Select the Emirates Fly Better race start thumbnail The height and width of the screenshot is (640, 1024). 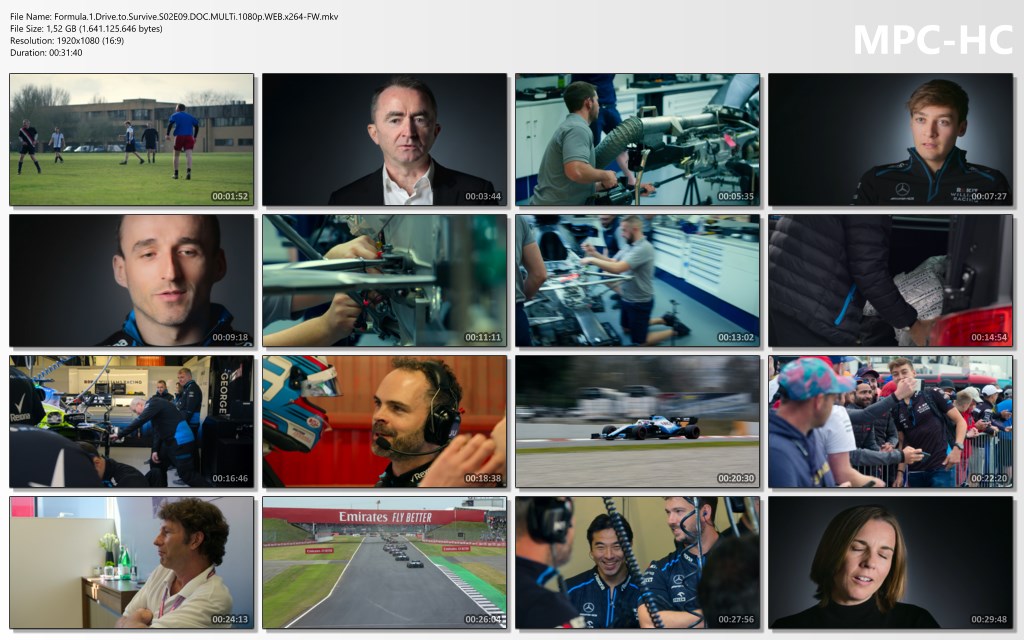pos(384,562)
